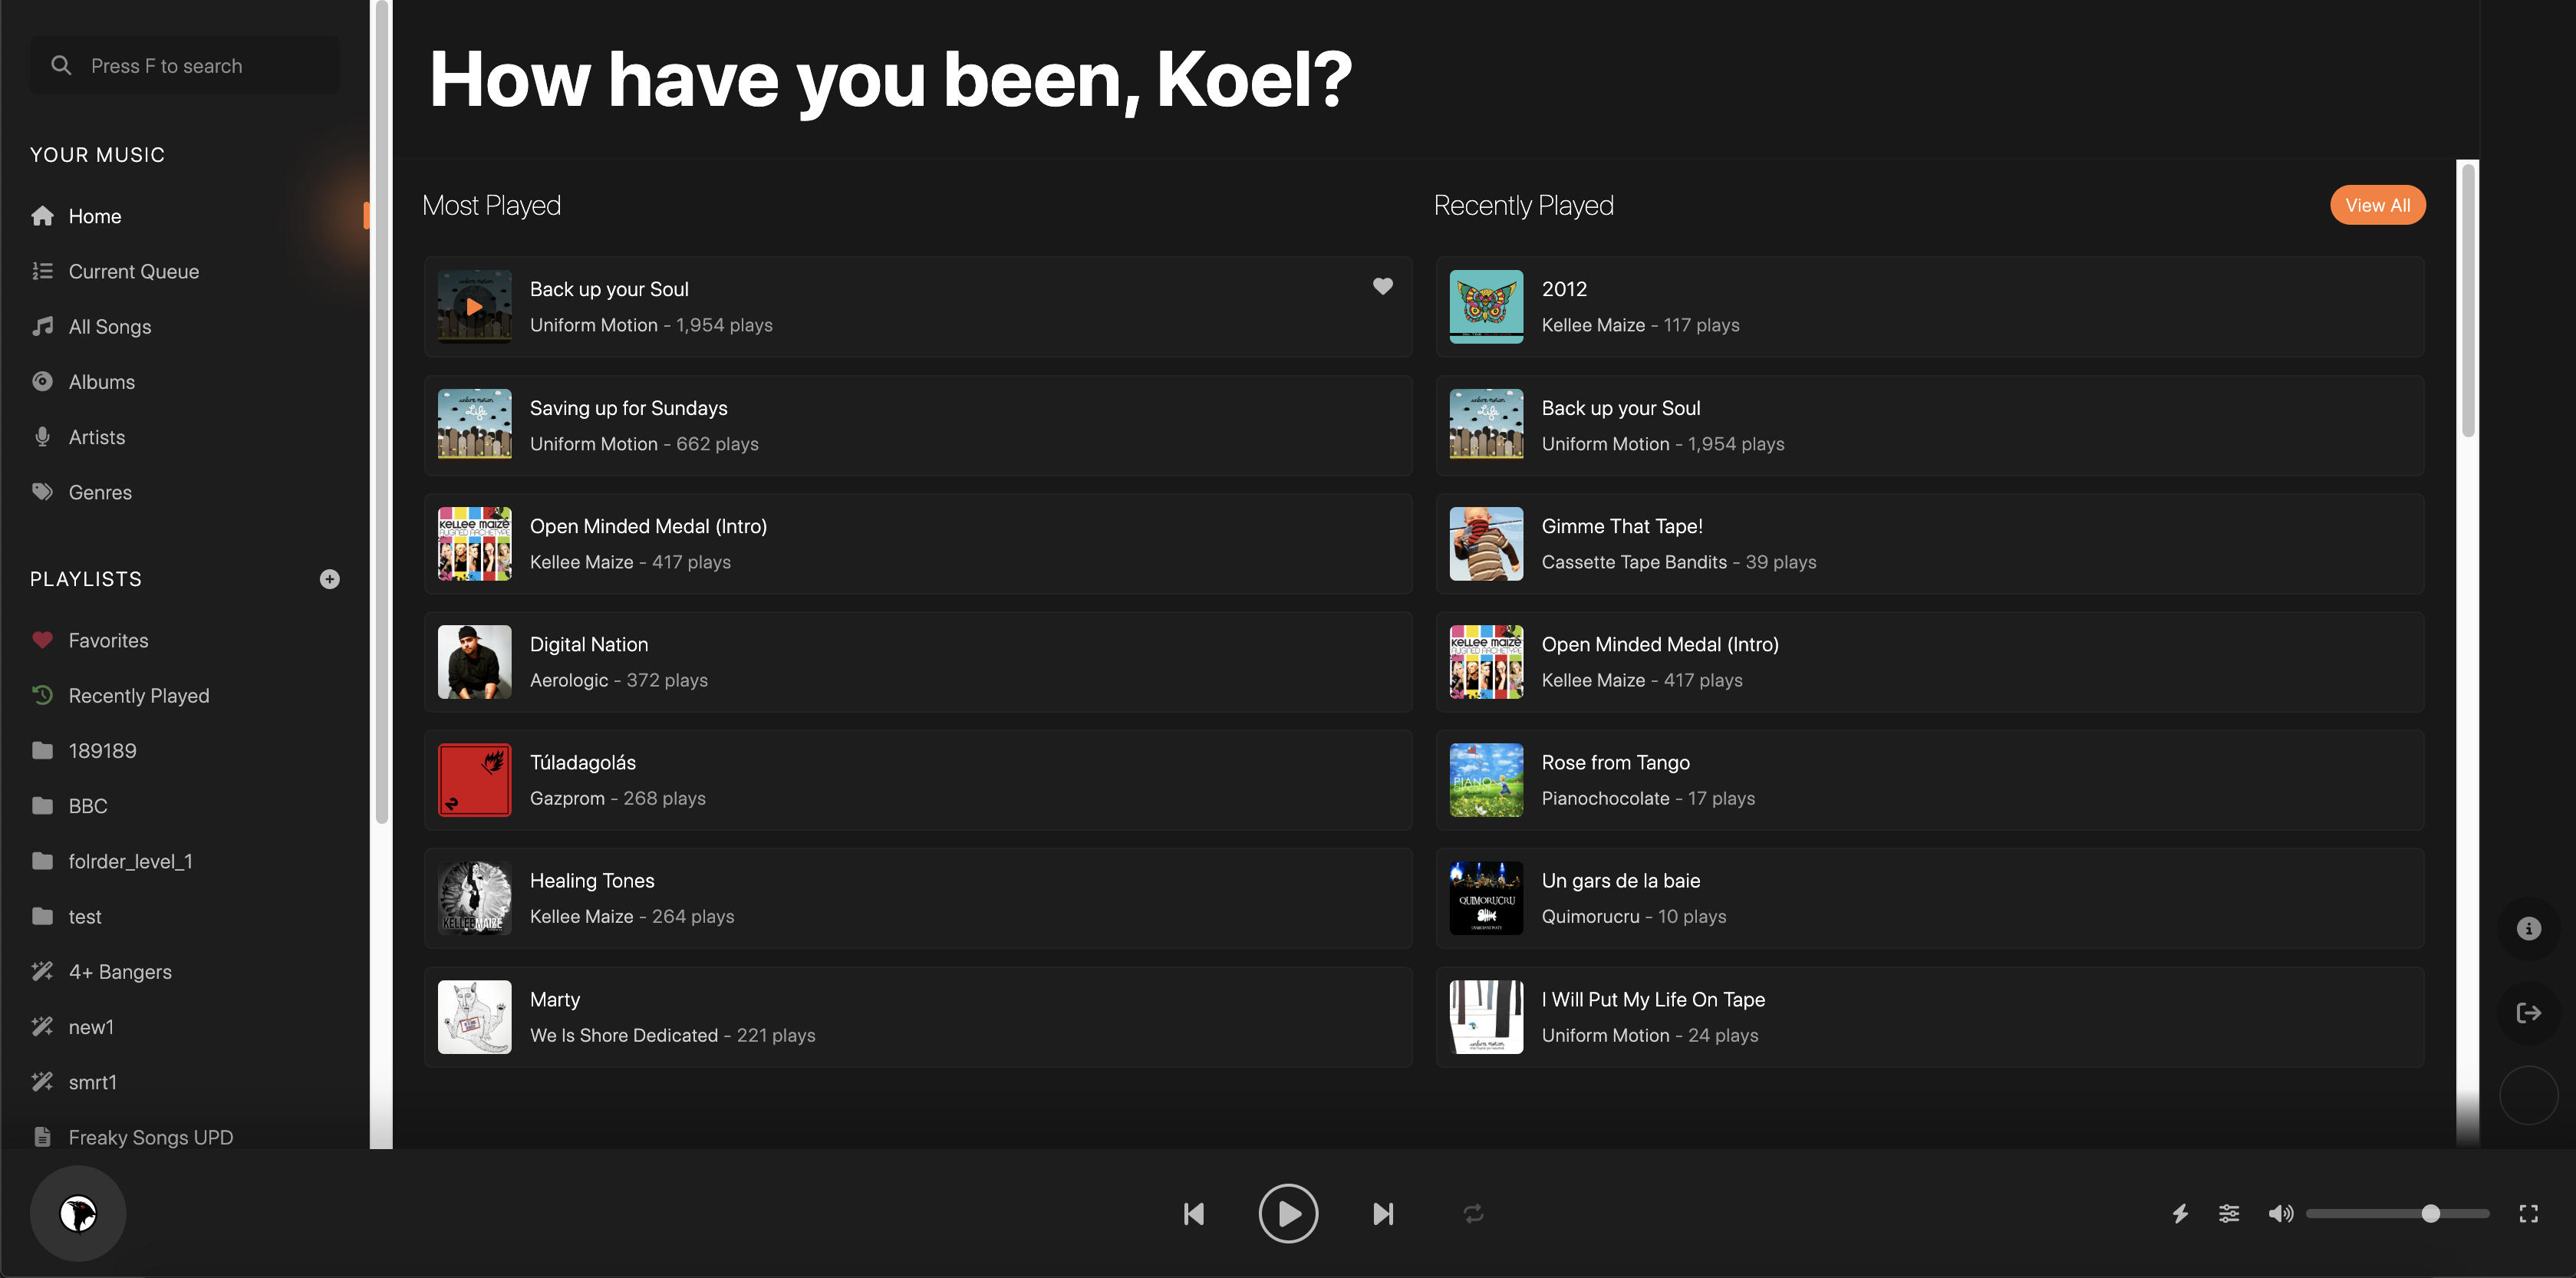Skip to the next track
This screenshot has width=2576, height=1278.
point(1383,1213)
